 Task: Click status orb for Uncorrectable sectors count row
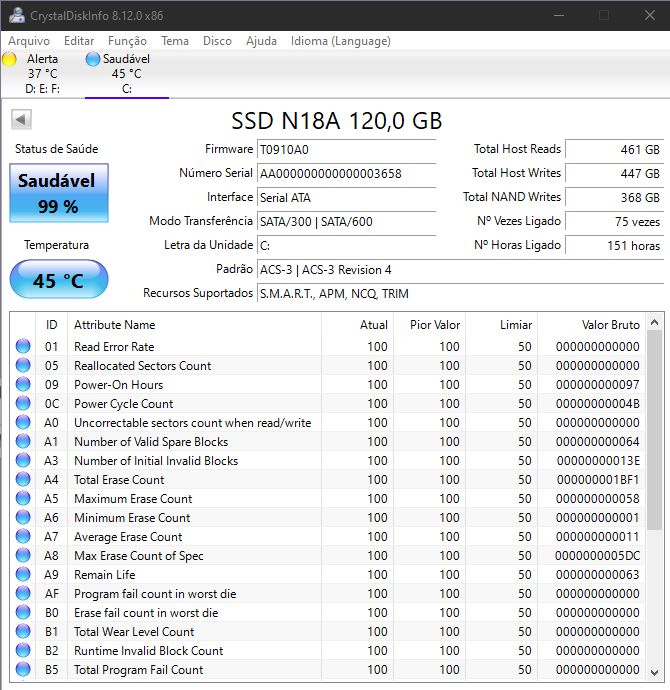tap(23, 422)
